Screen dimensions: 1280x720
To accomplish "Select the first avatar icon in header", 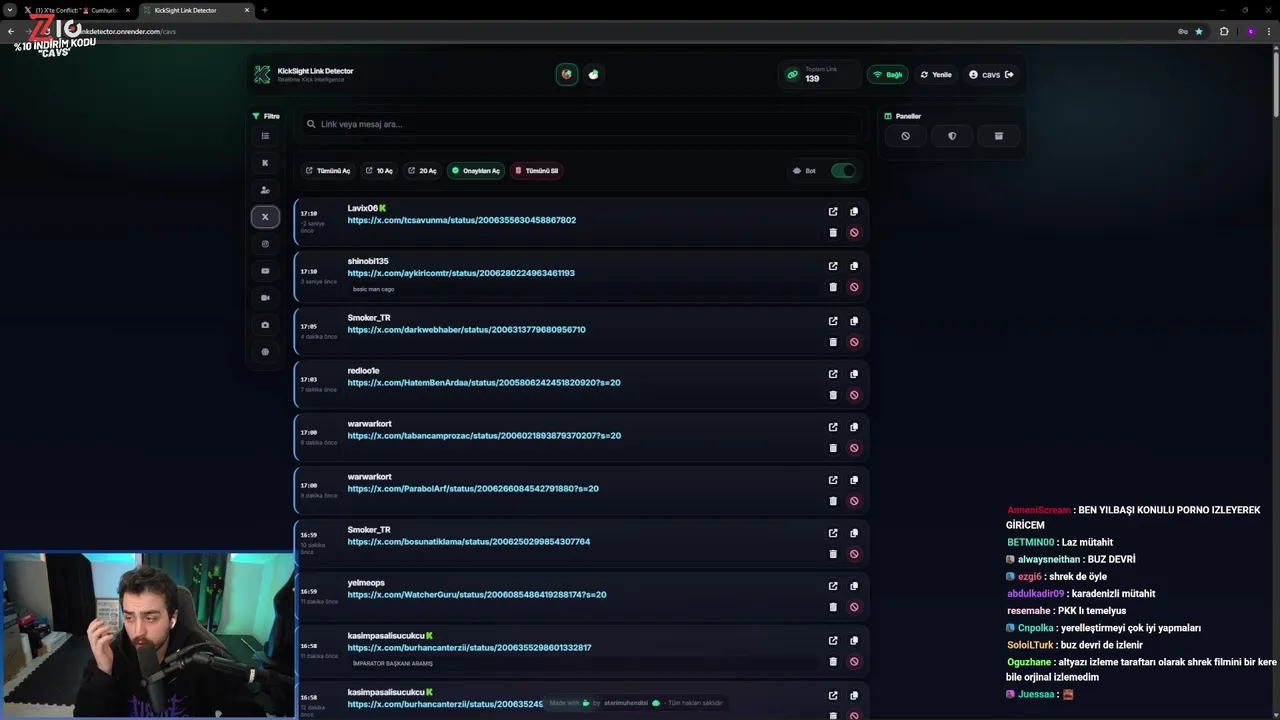I will 567,74.
